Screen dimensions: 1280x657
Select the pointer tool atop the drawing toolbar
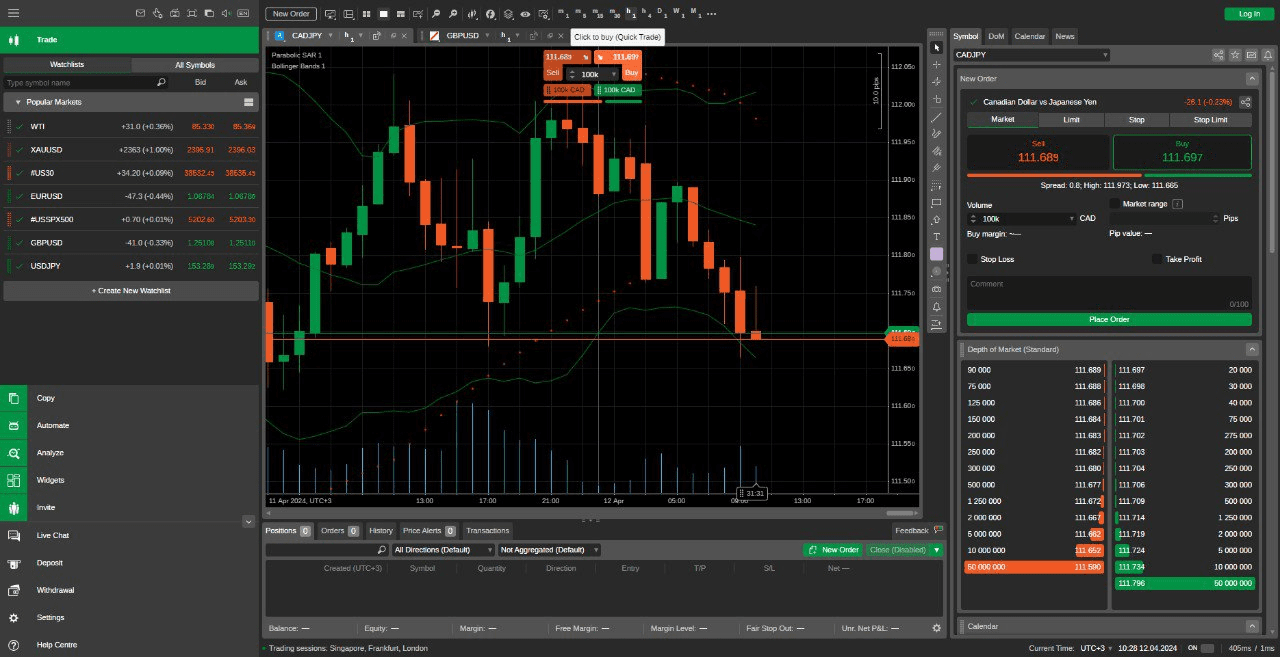(x=936, y=47)
